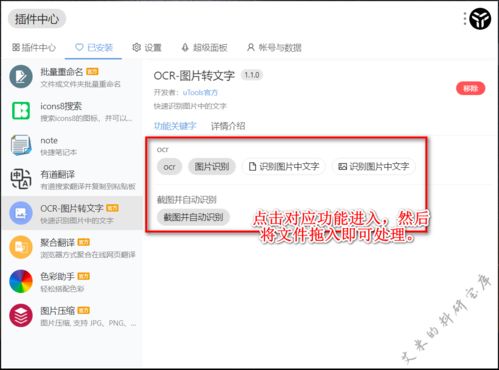Open the note plugin icon

(21, 145)
